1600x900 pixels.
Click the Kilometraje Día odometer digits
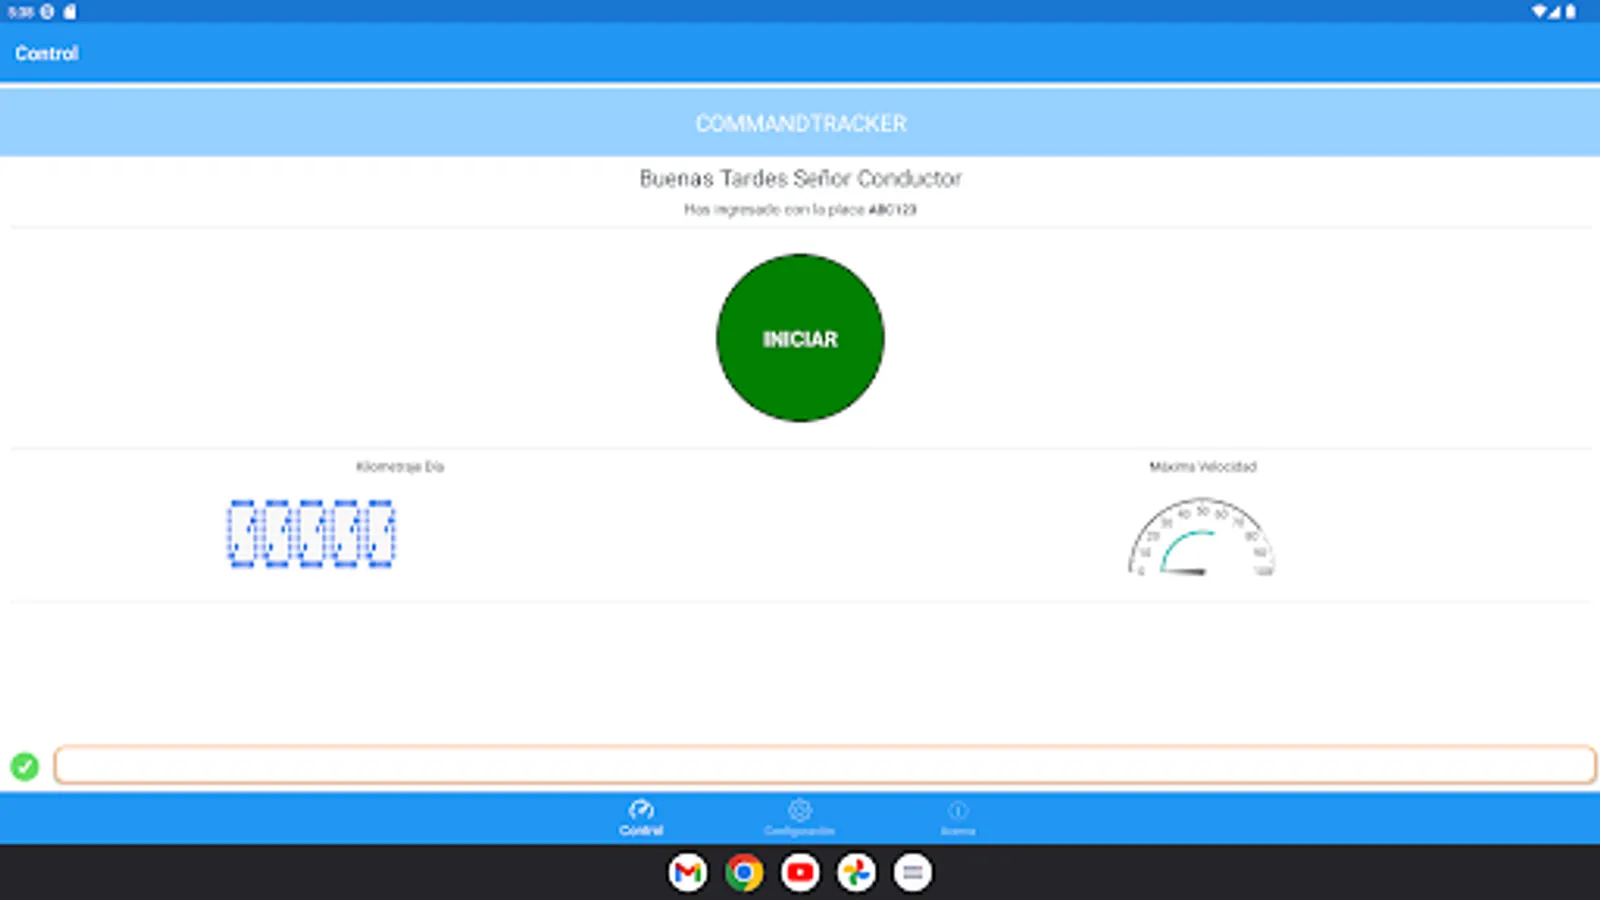pos(311,534)
